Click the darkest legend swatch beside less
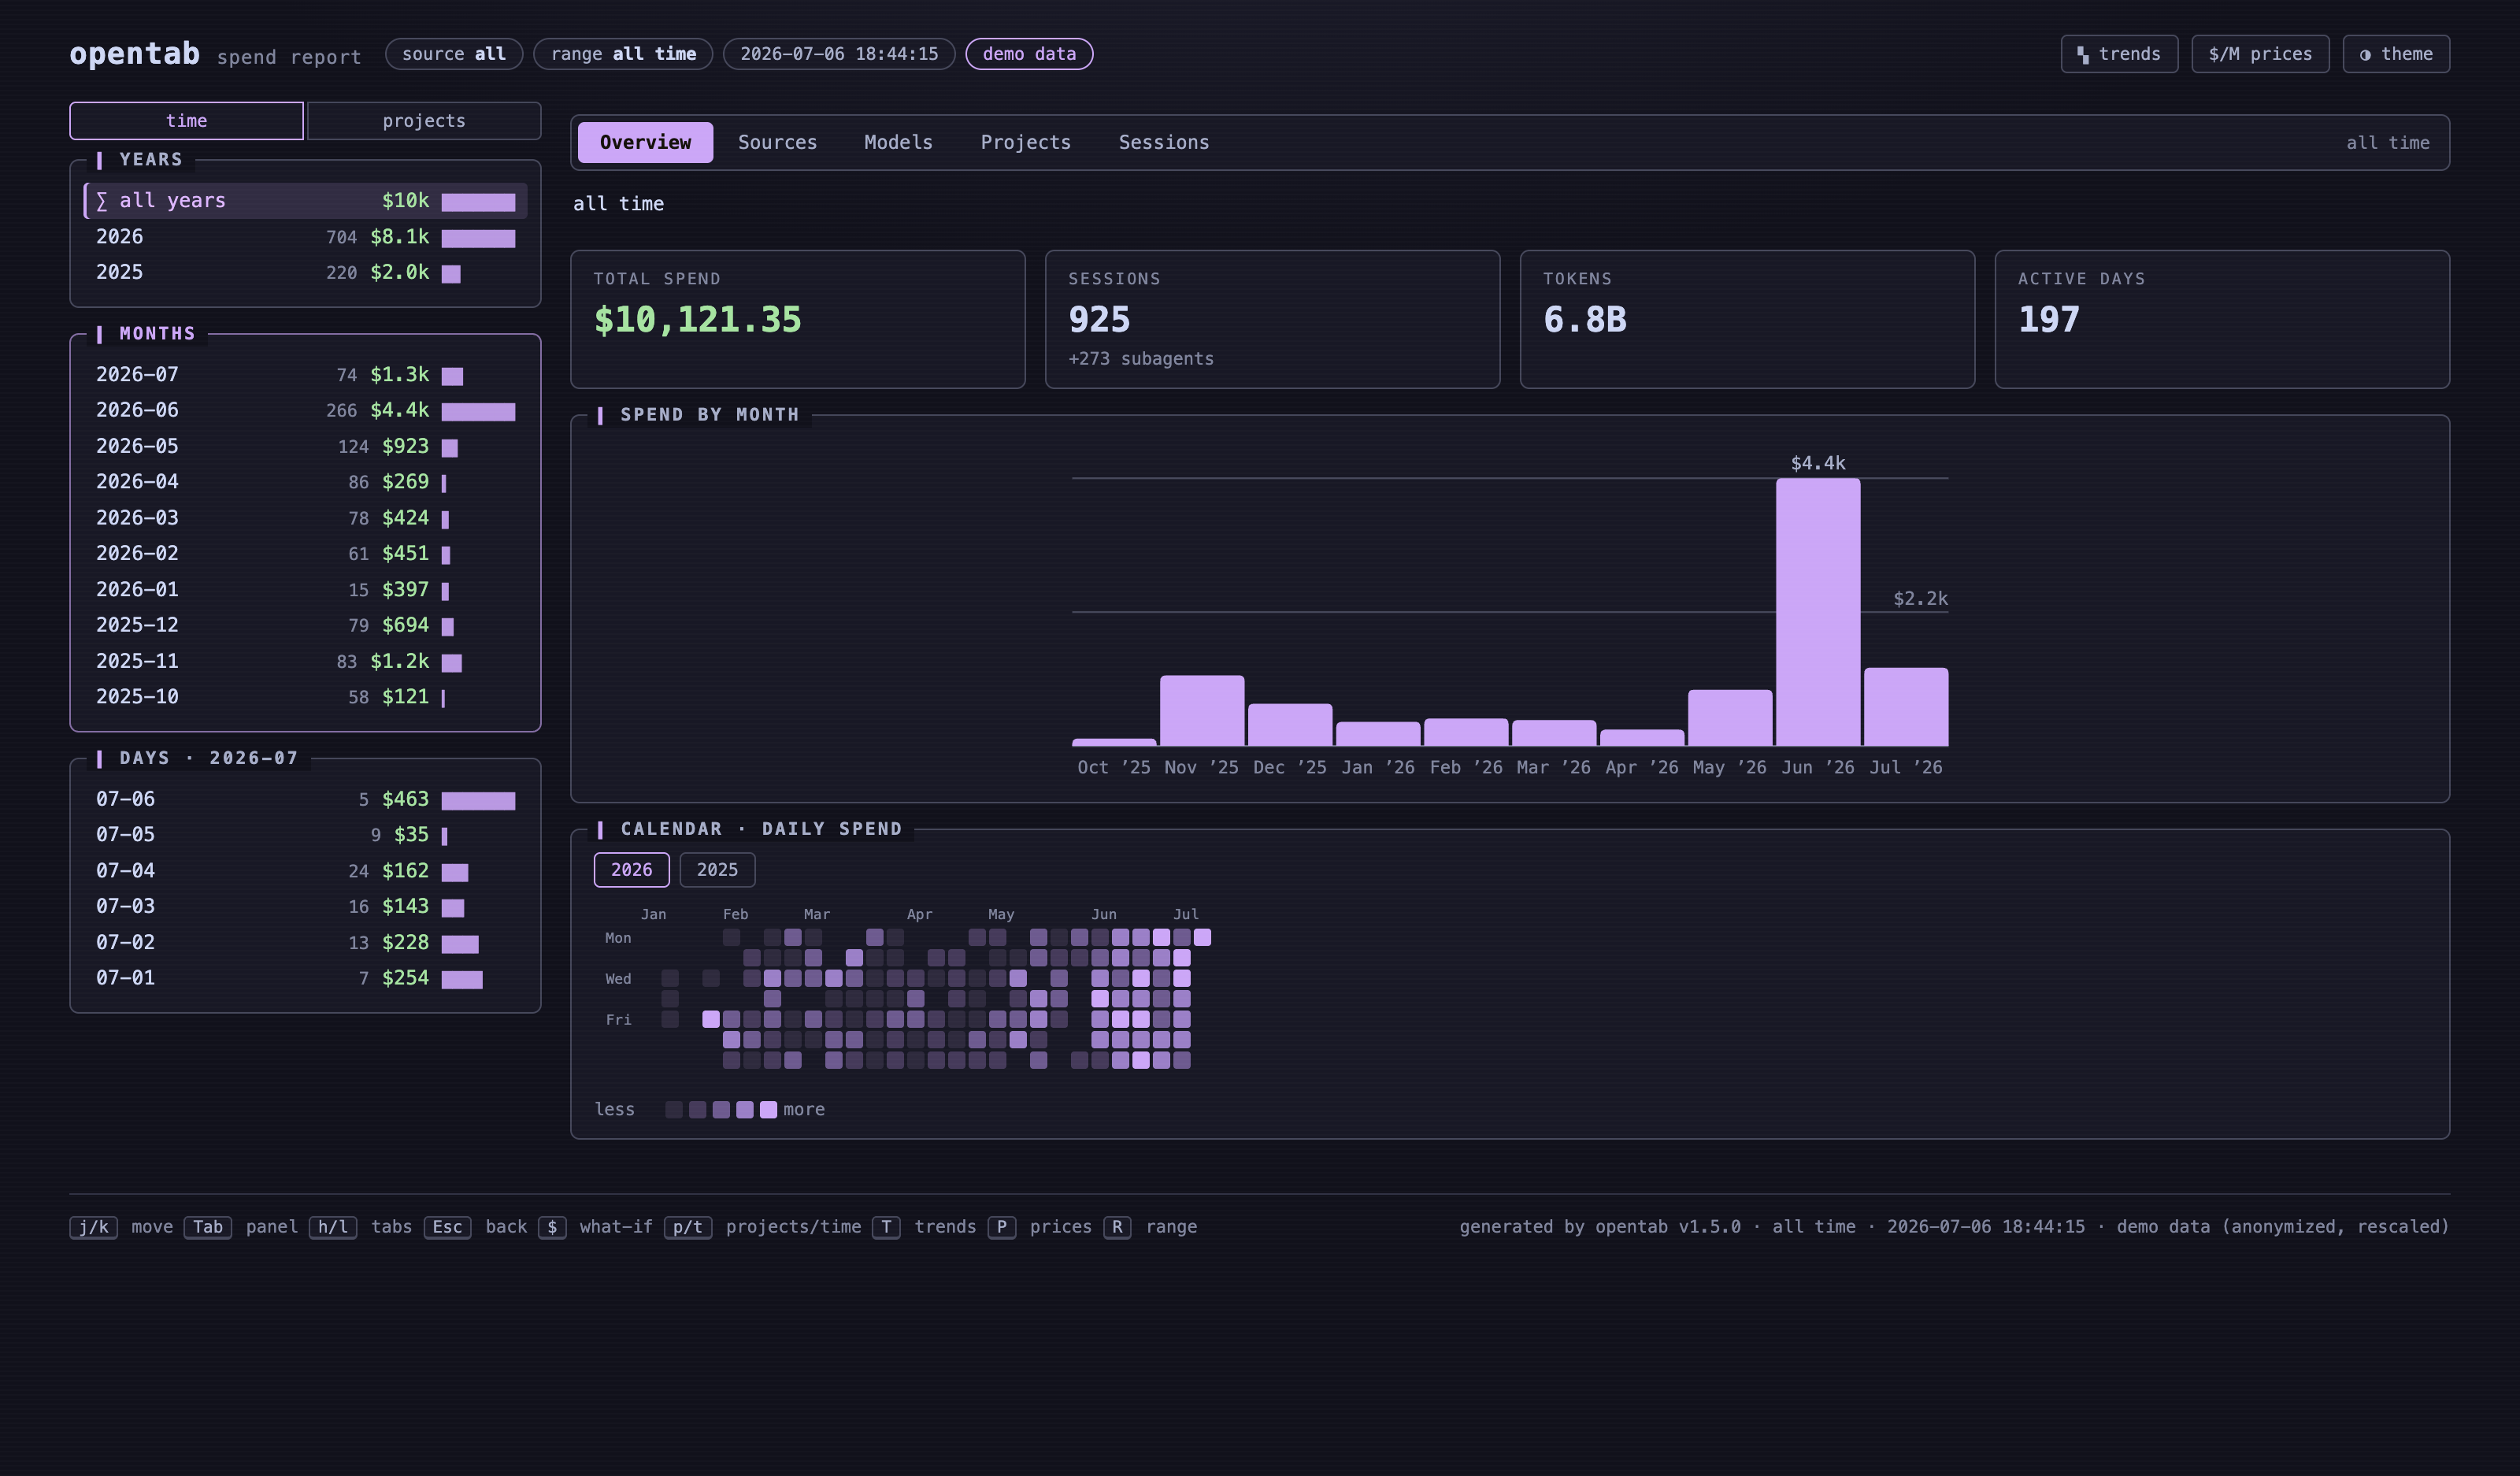Image resolution: width=2520 pixels, height=1476 pixels. (x=674, y=1110)
